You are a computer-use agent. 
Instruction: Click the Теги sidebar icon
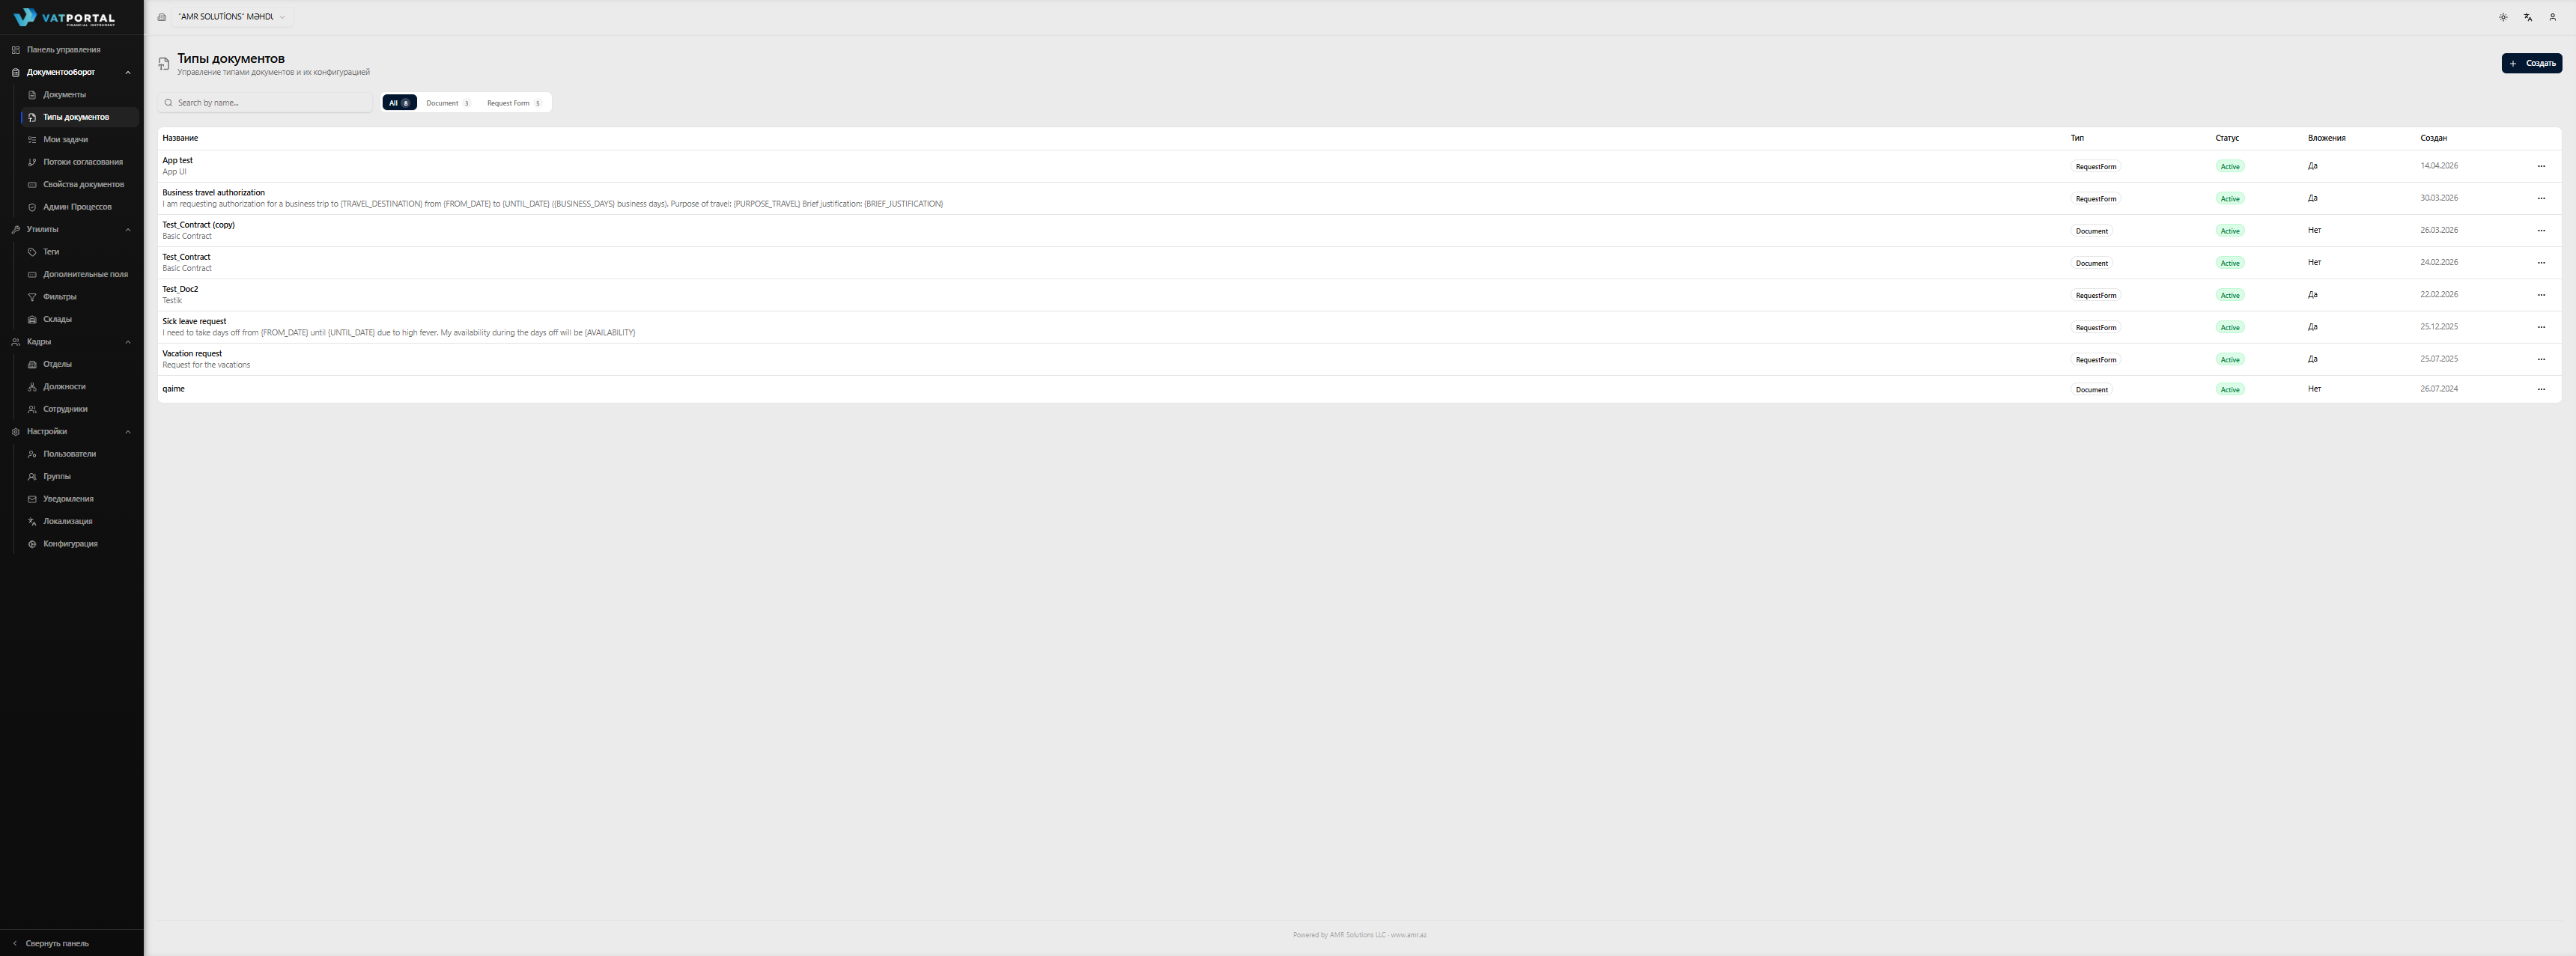click(x=32, y=252)
